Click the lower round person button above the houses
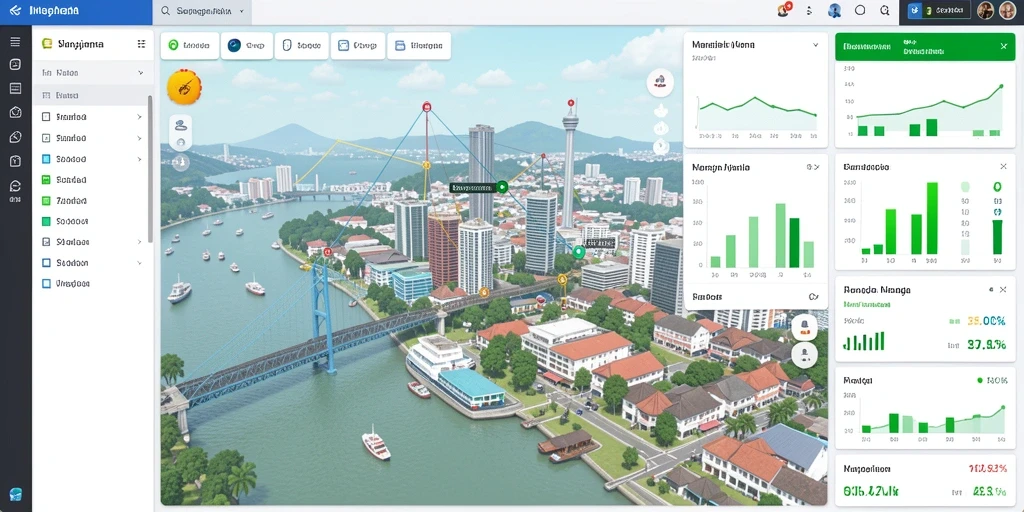Viewport: 1024px width, 512px height. (x=805, y=355)
